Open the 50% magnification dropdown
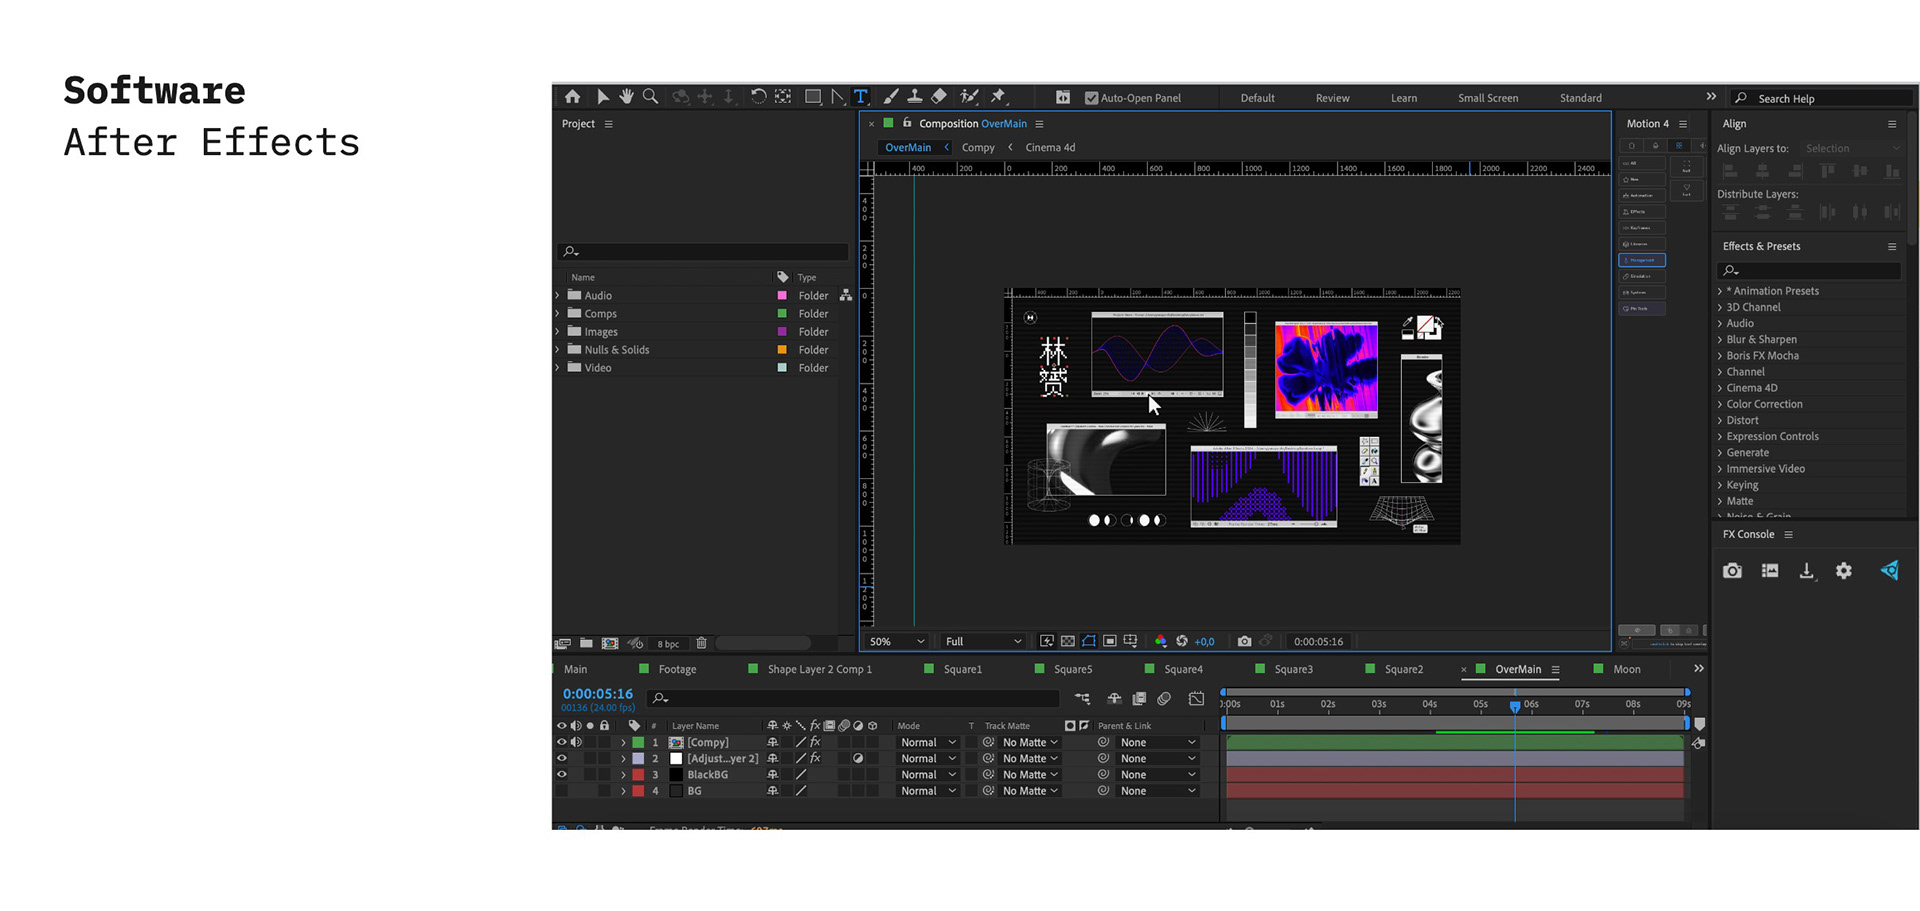Viewport: 1920px width, 911px height. pyautogui.click(x=897, y=641)
